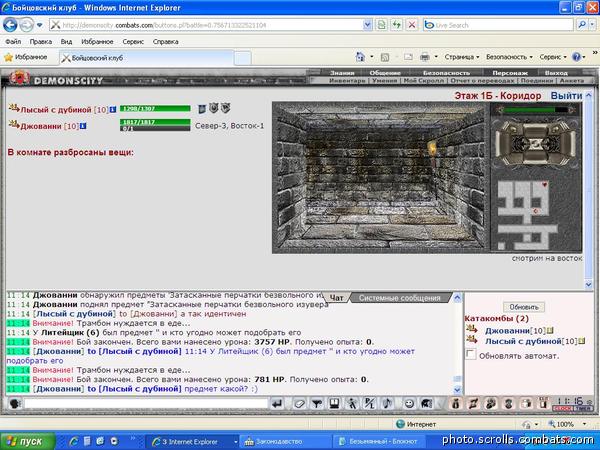Click the icon just left of clock
Image resolution: width=600 pixels, height=450 pixels.
pos(544,403)
